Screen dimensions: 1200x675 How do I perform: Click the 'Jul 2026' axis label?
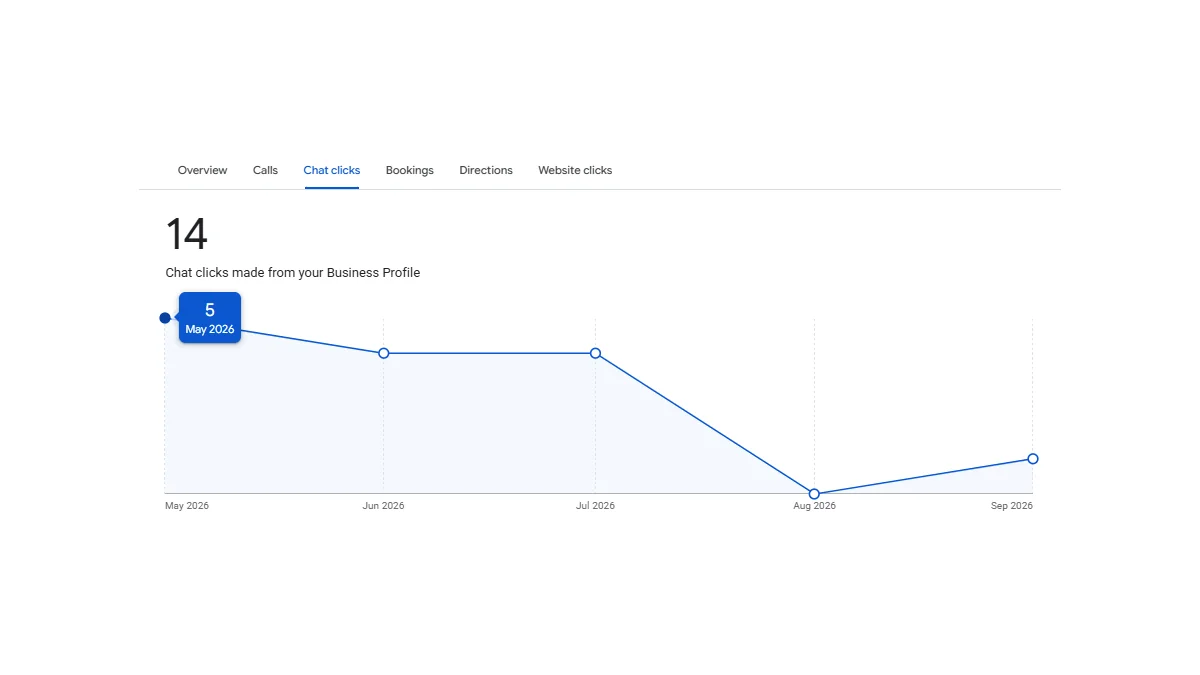coord(596,506)
